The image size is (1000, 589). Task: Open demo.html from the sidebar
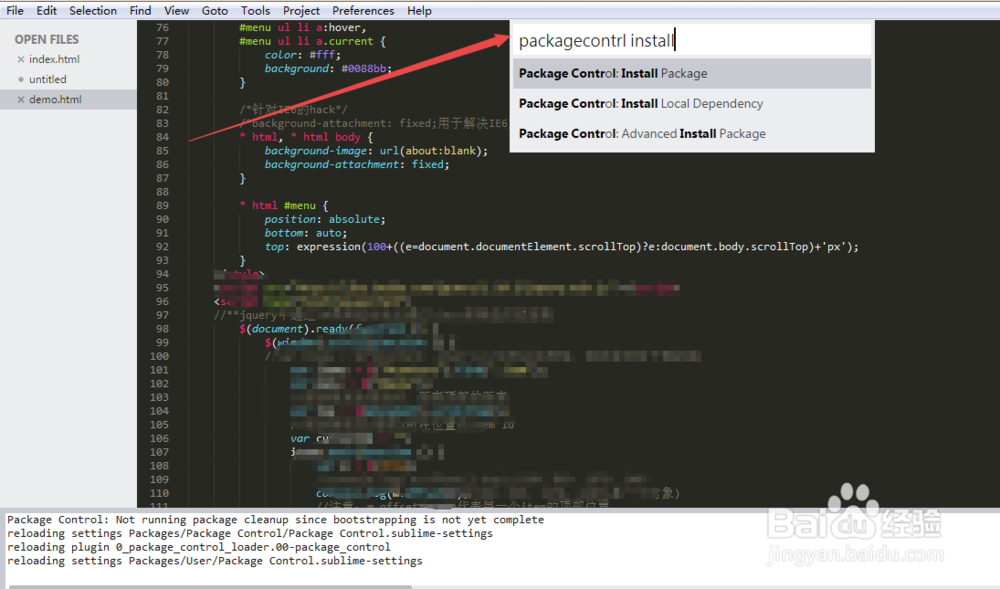[x=57, y=99]
